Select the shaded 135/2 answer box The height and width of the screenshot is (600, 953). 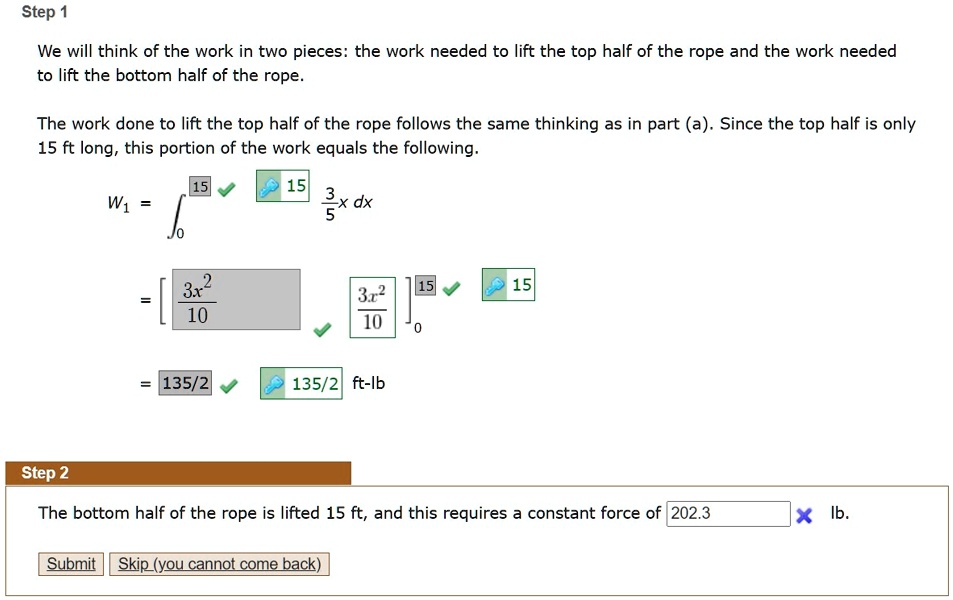[x=184, y=383]
